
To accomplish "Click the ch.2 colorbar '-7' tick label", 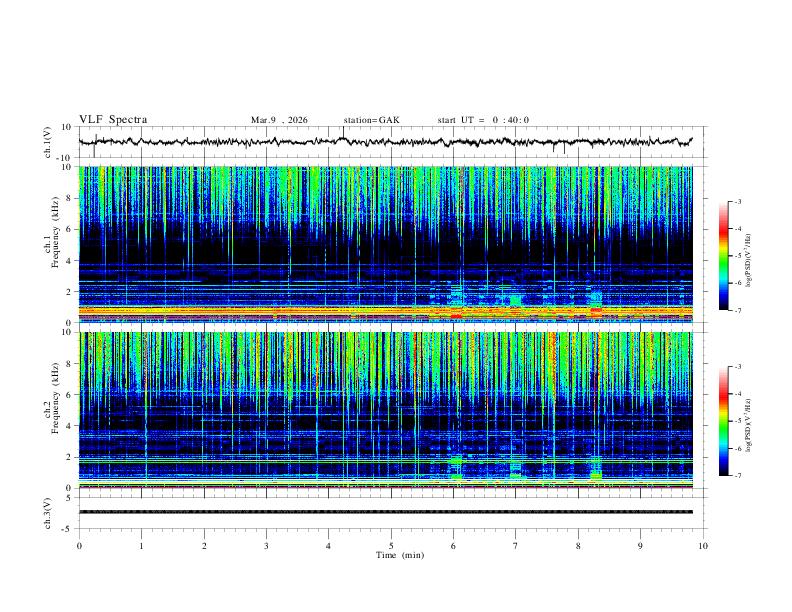I will point(738,476).
